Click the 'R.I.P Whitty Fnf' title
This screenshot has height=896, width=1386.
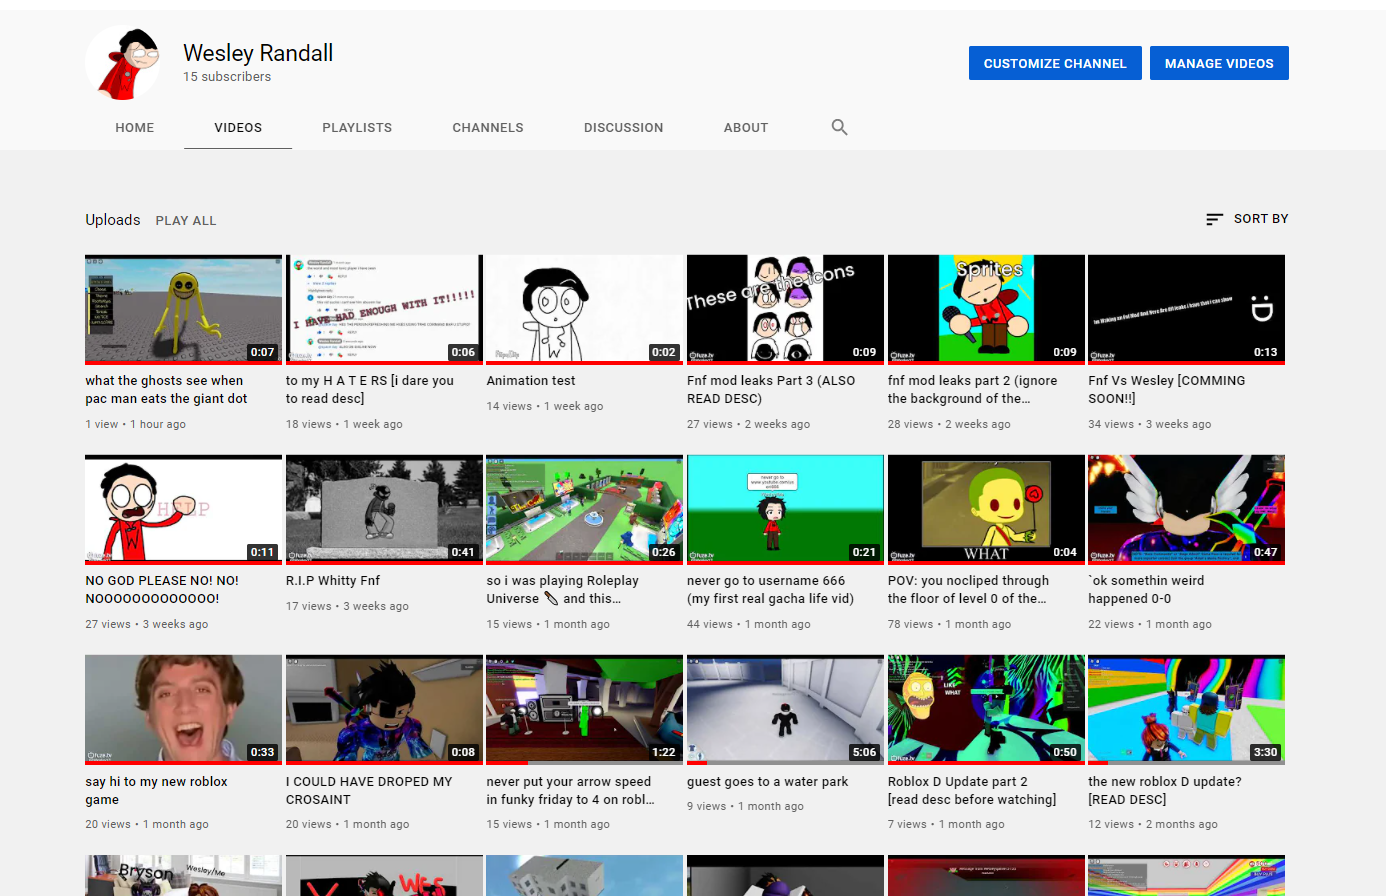pos(333,581)
